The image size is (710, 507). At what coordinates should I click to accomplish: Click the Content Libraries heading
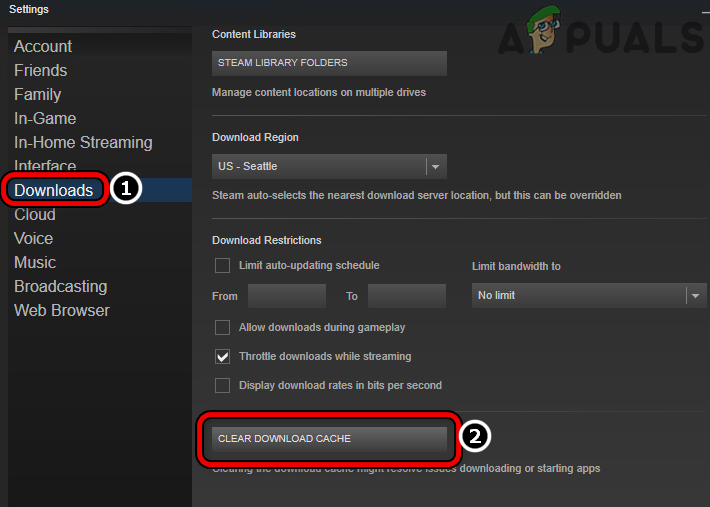click(x=254, y=34)
